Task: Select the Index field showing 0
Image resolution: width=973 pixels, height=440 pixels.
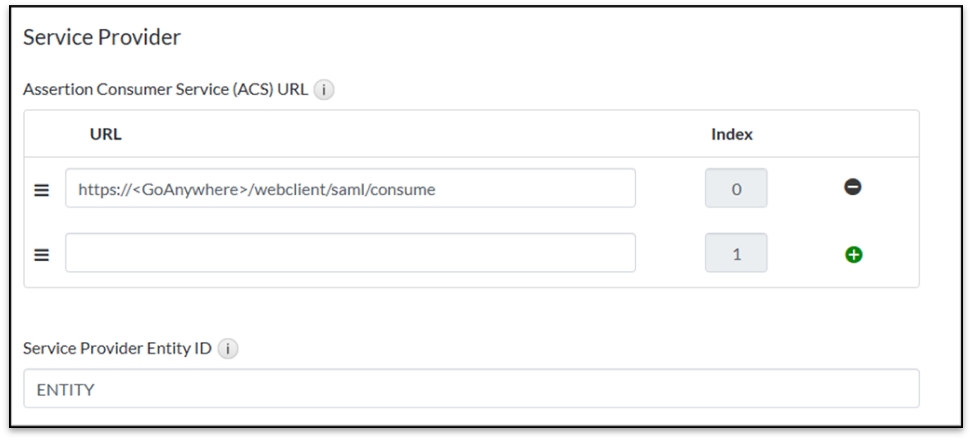Action: coord(736,188)
